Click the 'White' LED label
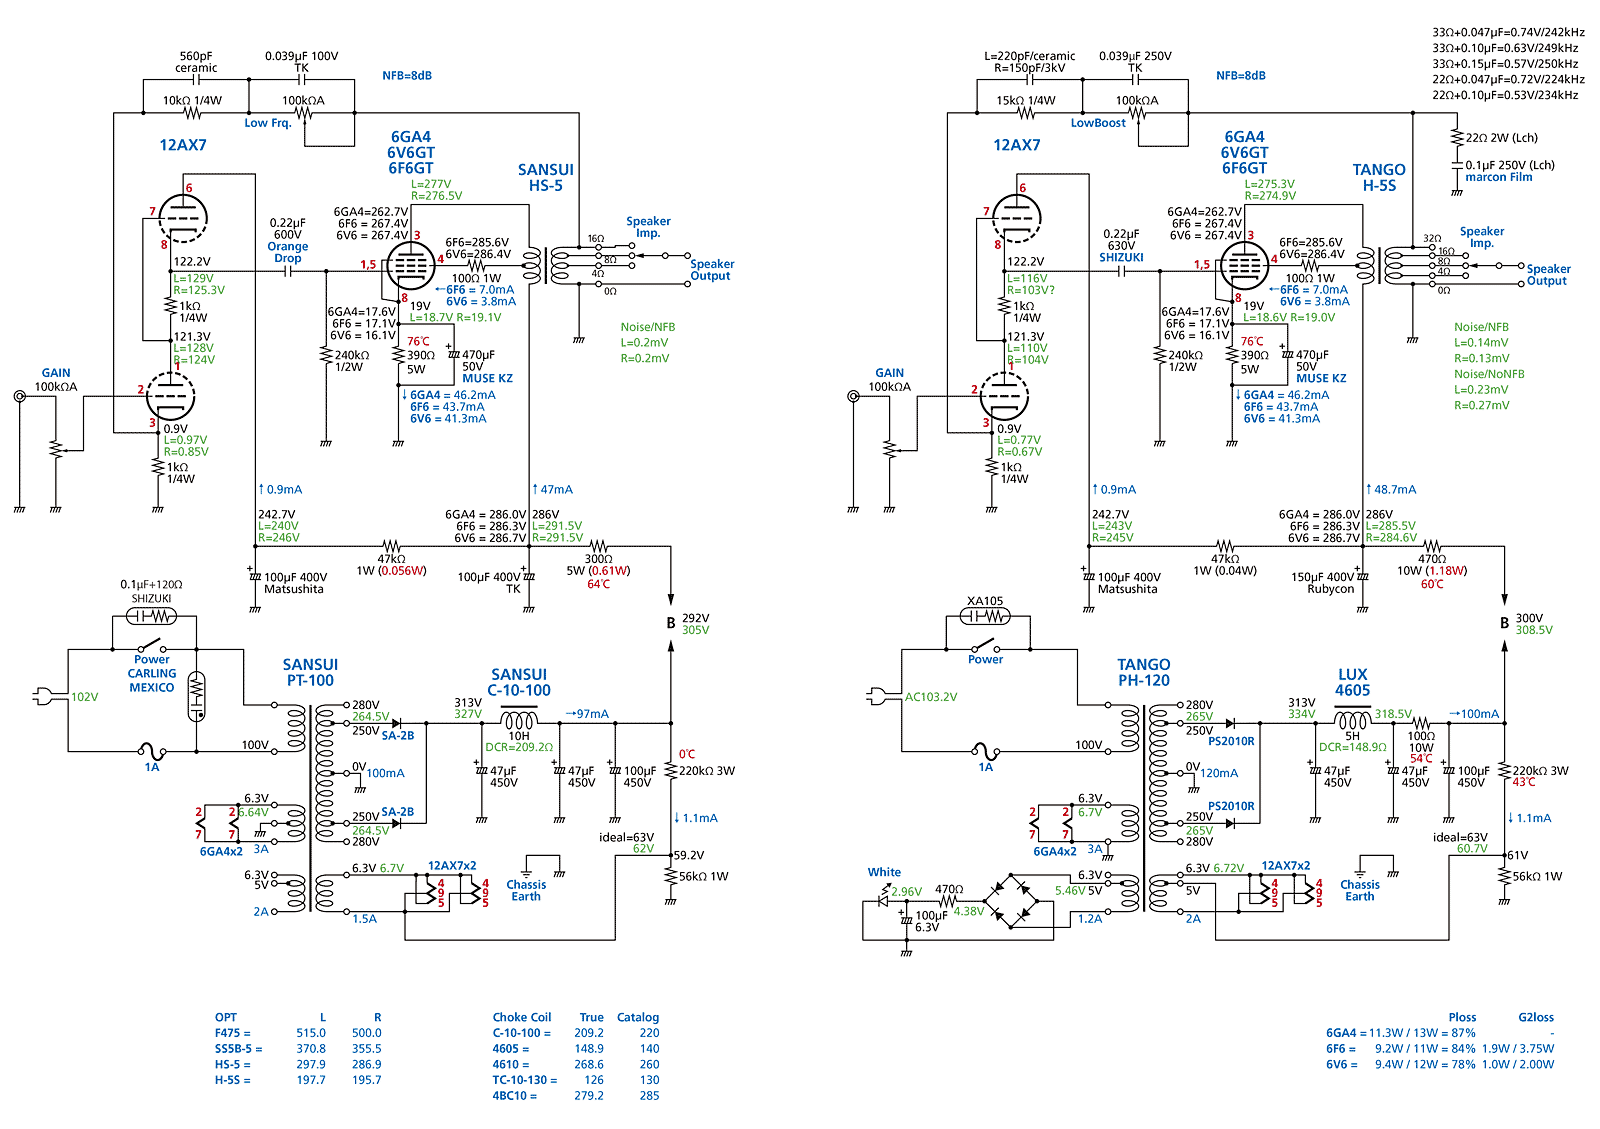Screen dimensions: 1600x1129 tap(884, 873)
